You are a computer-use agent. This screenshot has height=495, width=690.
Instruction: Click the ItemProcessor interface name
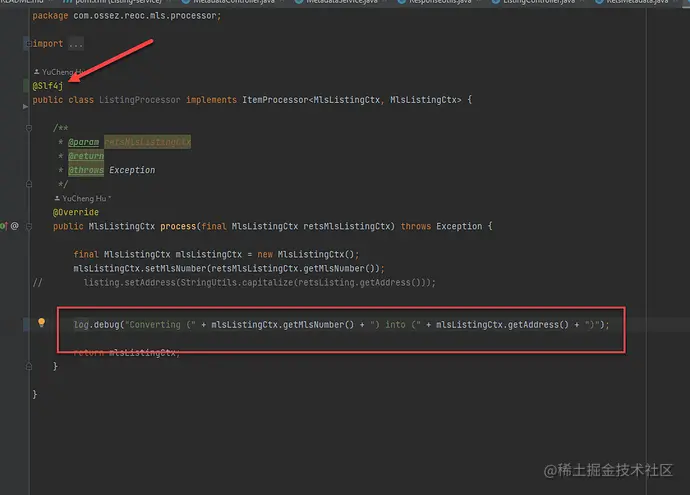coord(275,100)
